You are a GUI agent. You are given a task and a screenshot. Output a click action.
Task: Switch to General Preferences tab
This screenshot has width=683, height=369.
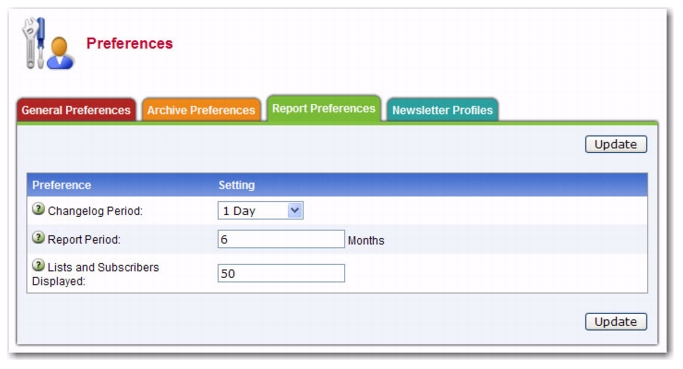(x=76, y=110)
